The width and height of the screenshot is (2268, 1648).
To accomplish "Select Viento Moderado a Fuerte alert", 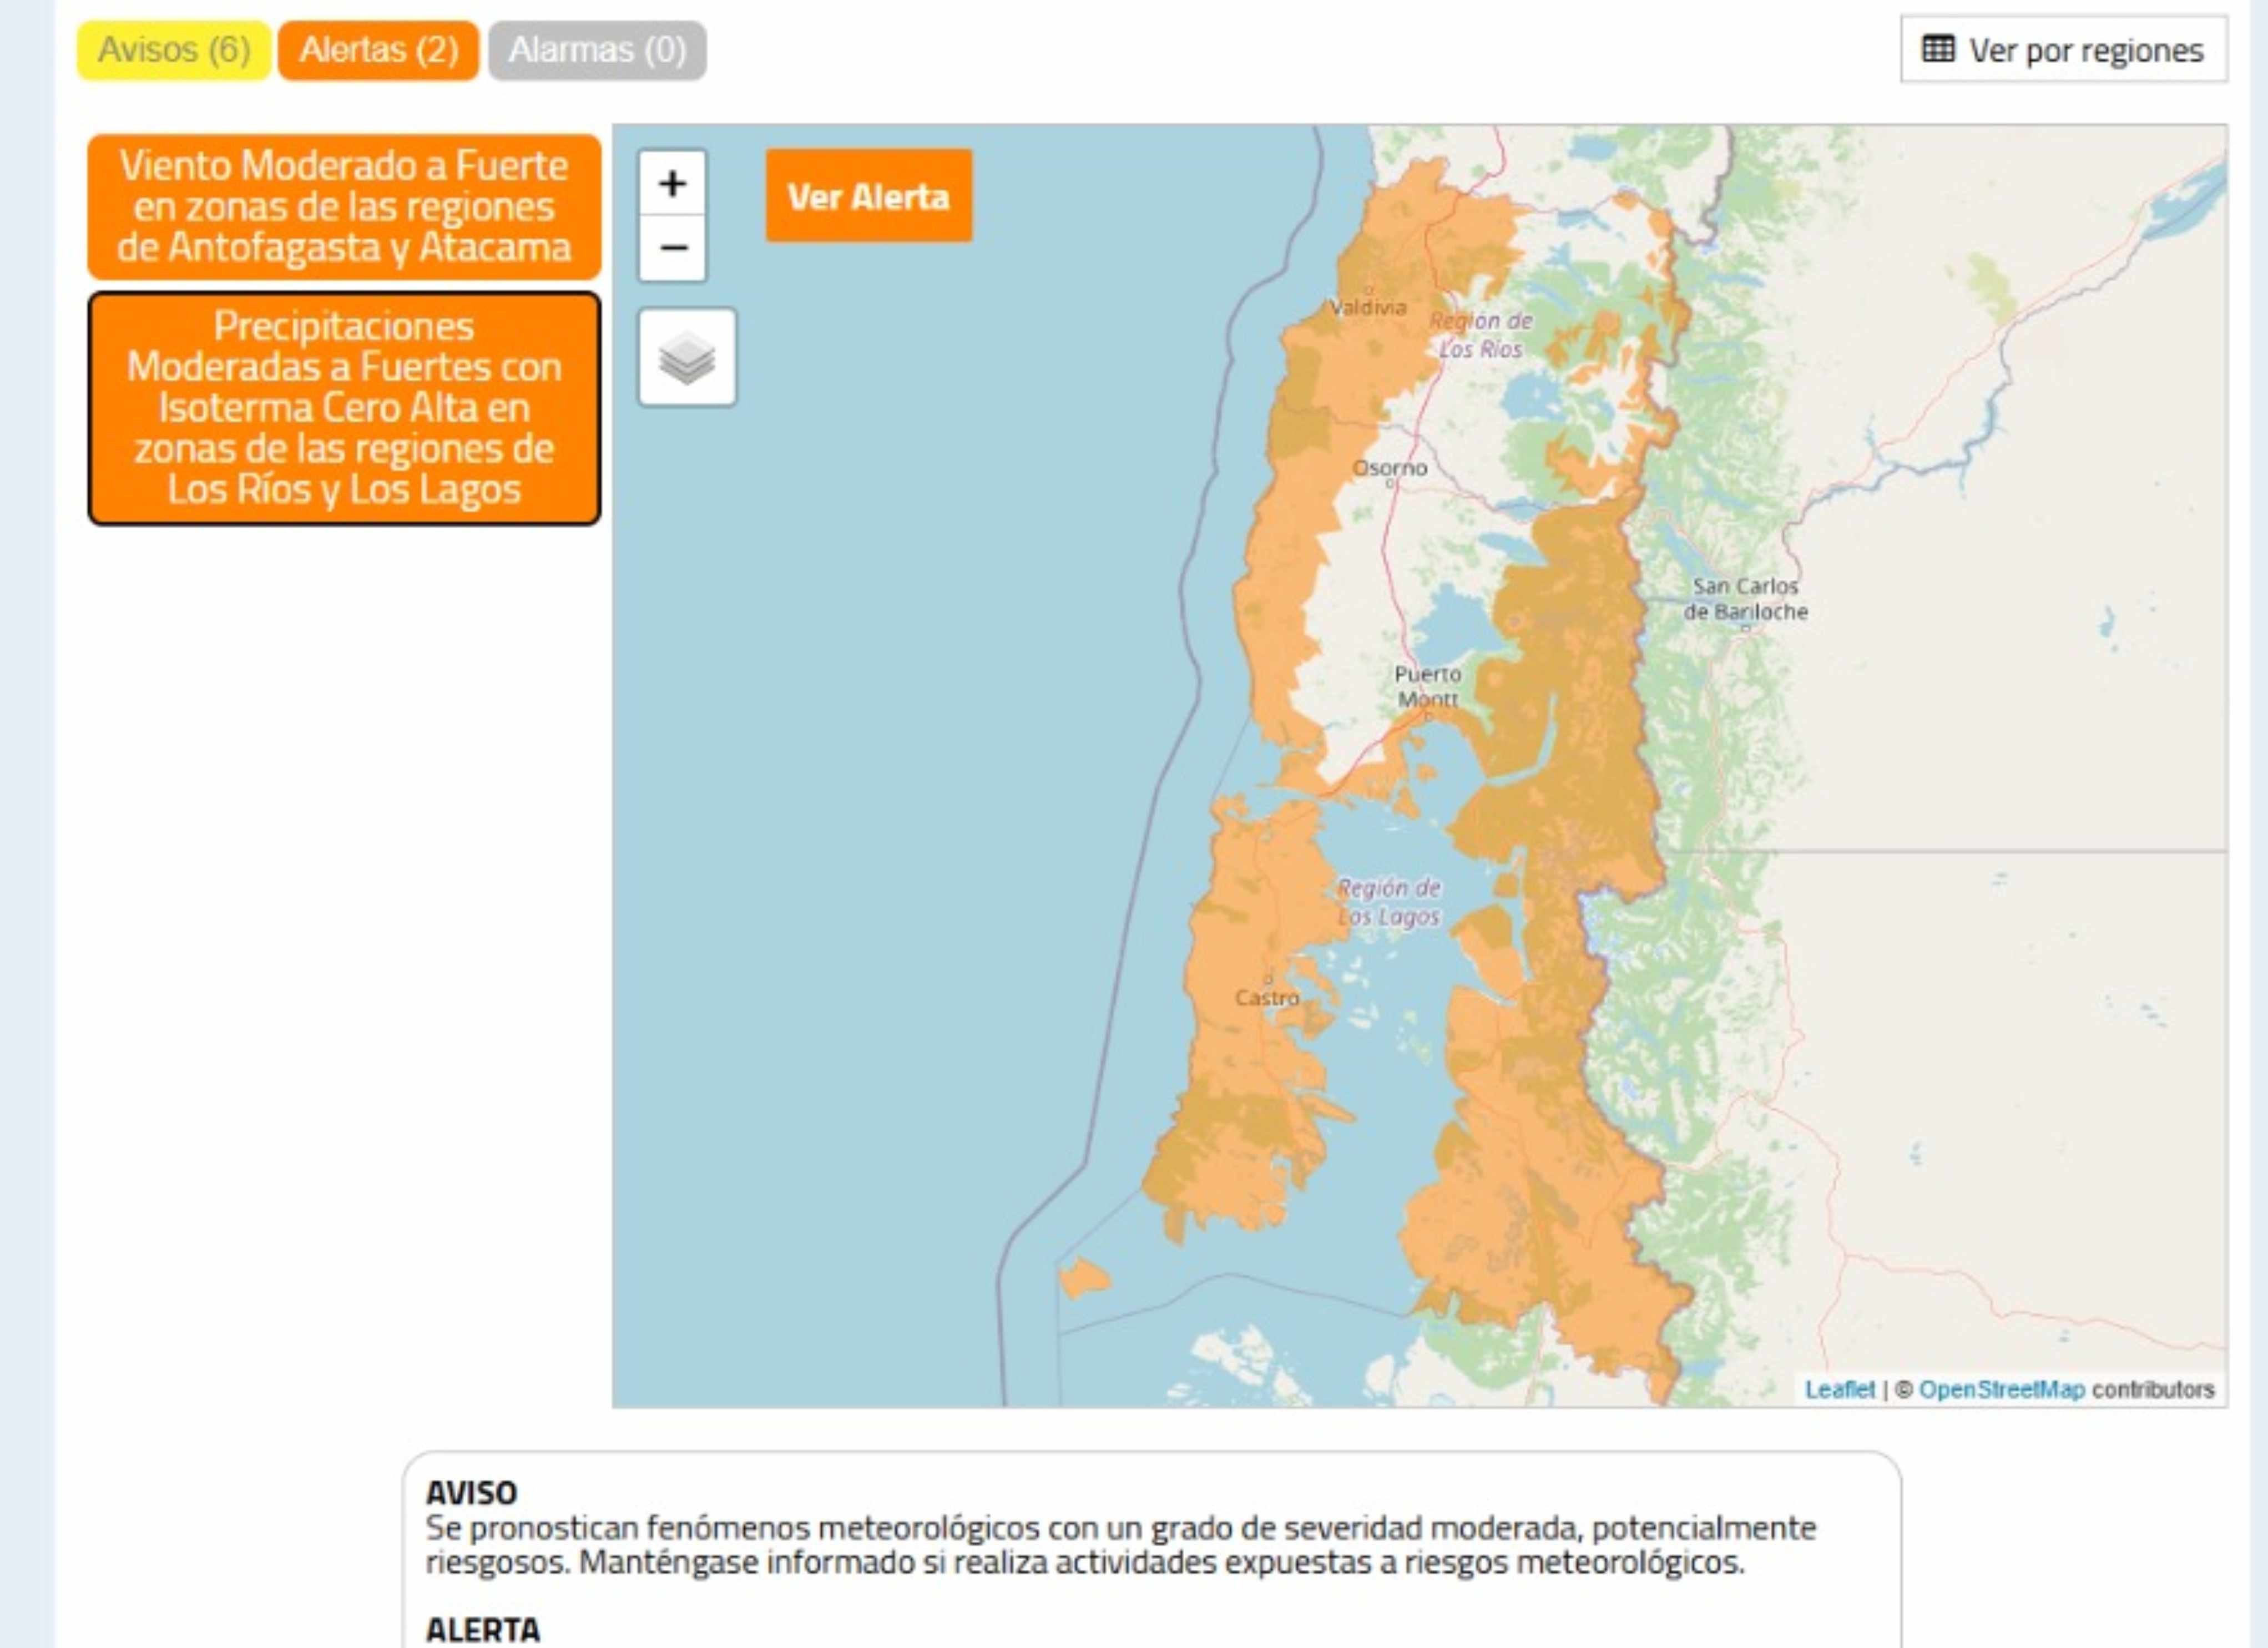I will point(344,207).
